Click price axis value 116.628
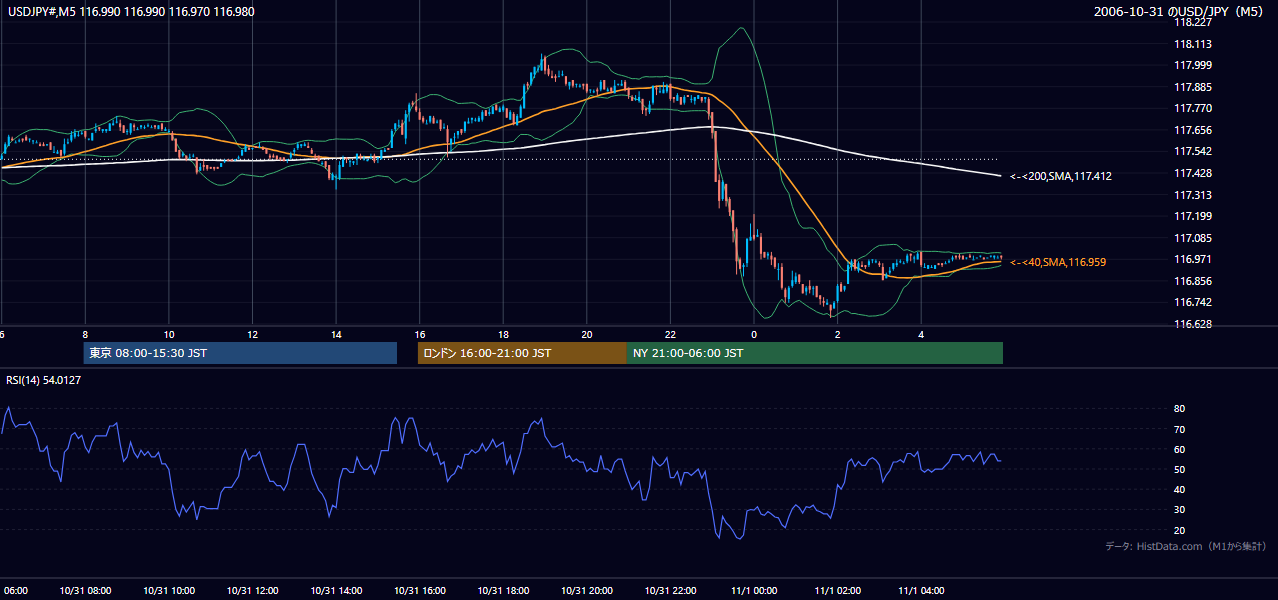 1193,324
